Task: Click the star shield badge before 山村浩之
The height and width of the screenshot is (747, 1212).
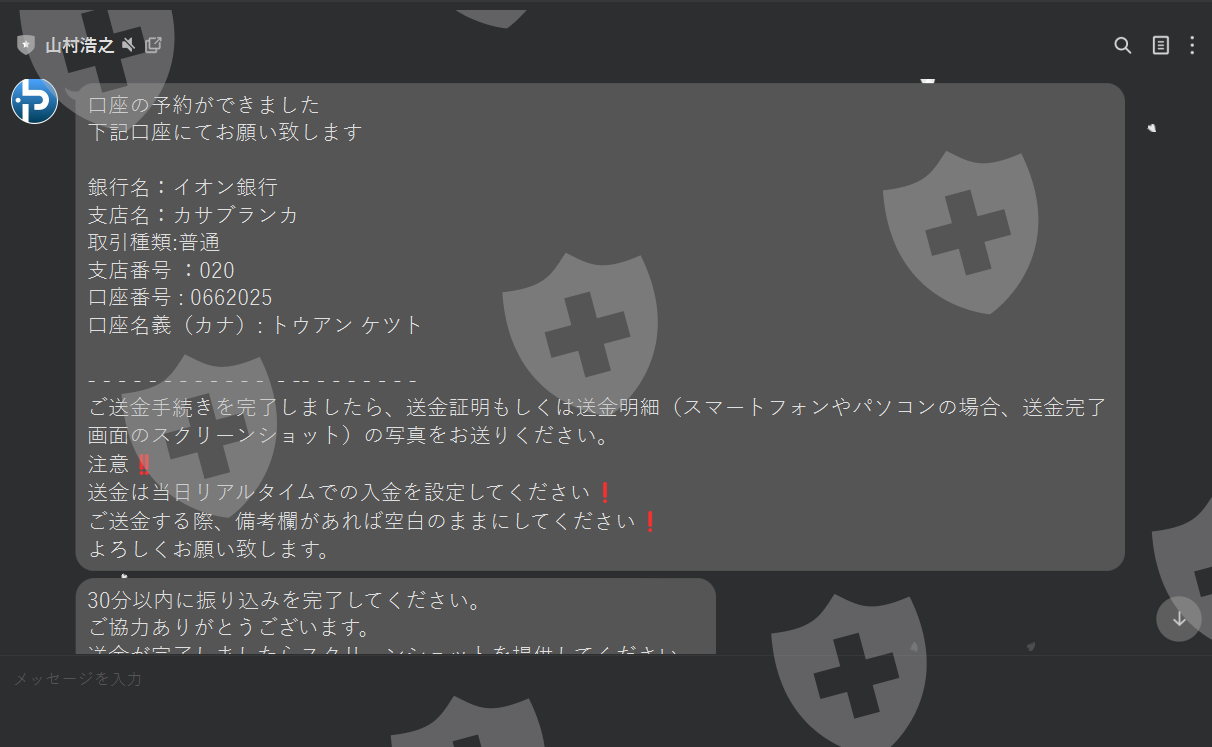Action: tap(26, 45)
